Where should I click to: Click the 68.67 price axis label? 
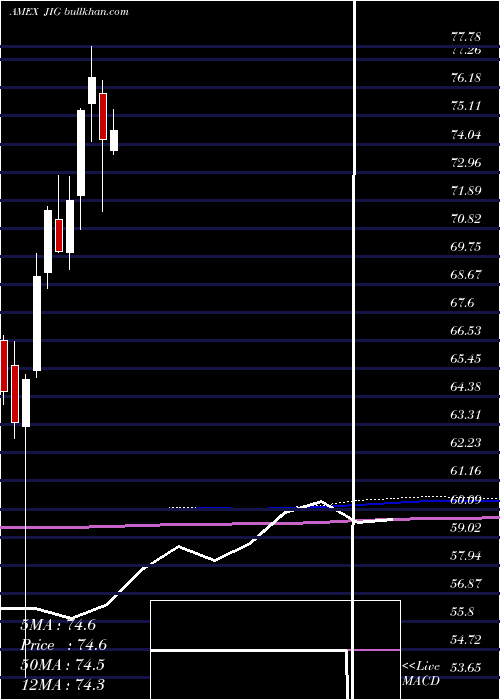[467, 275]
